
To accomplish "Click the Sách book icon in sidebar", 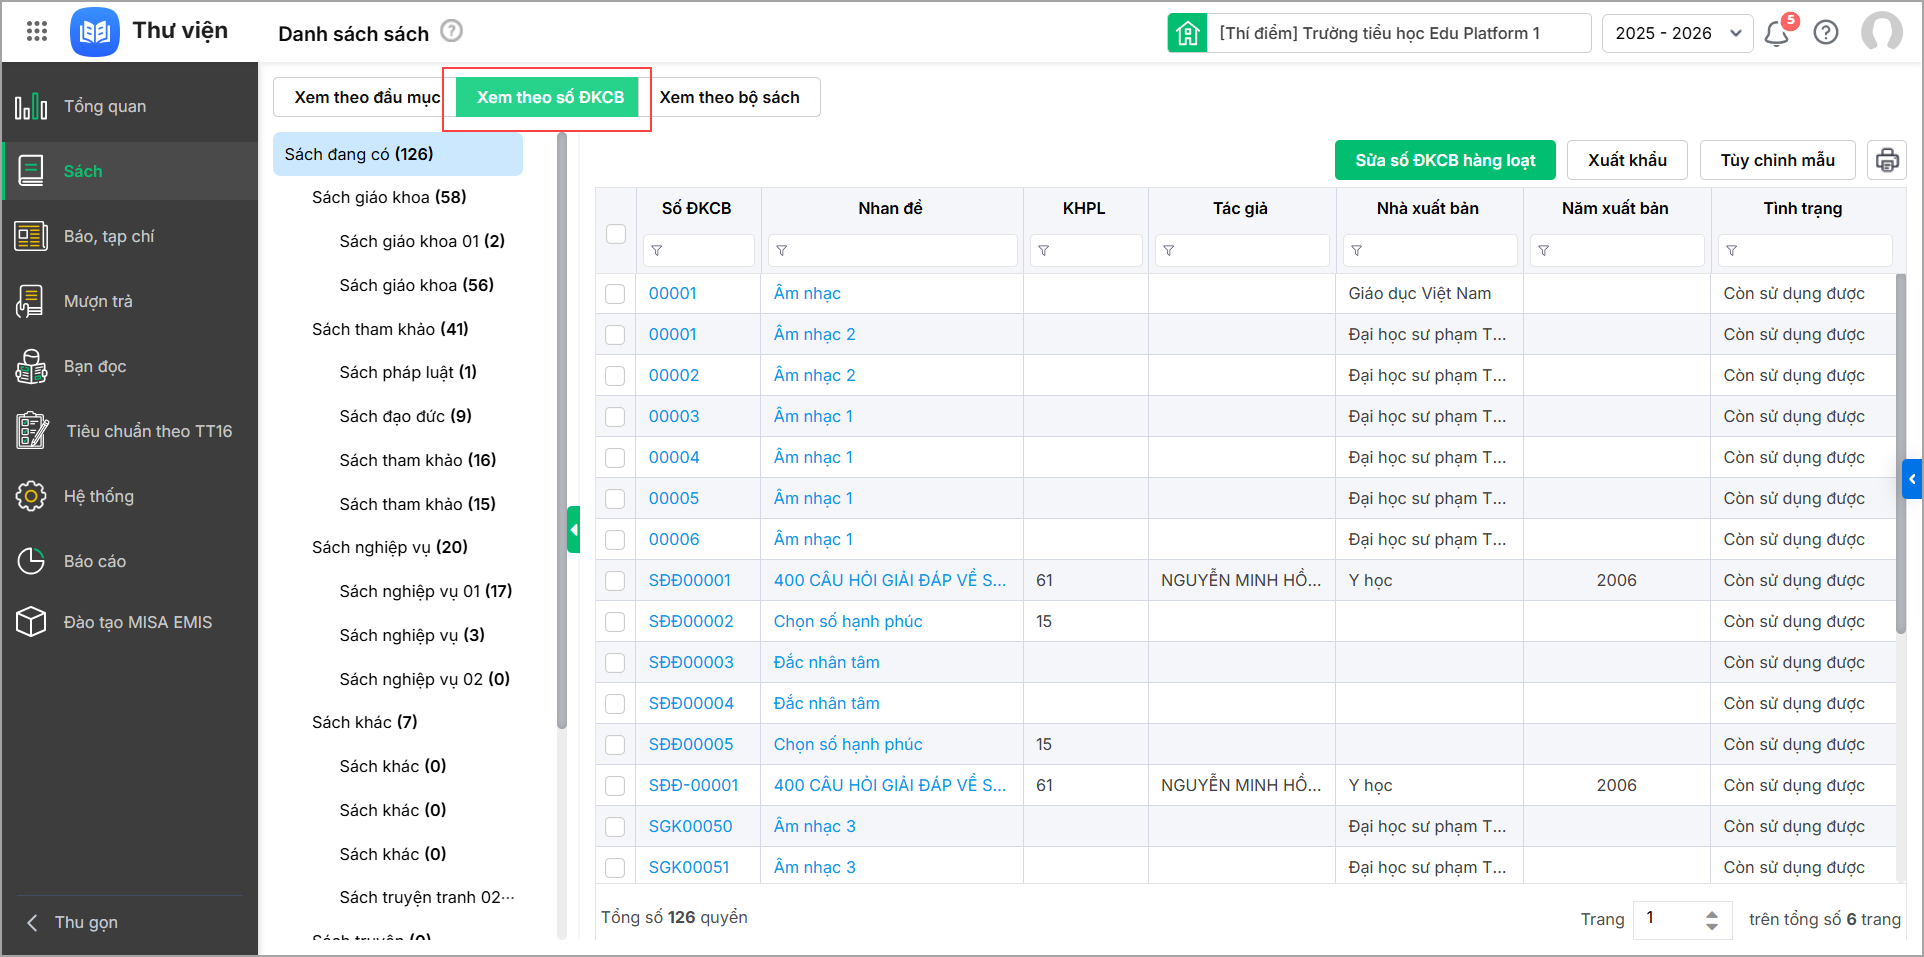I will (31, 171).
